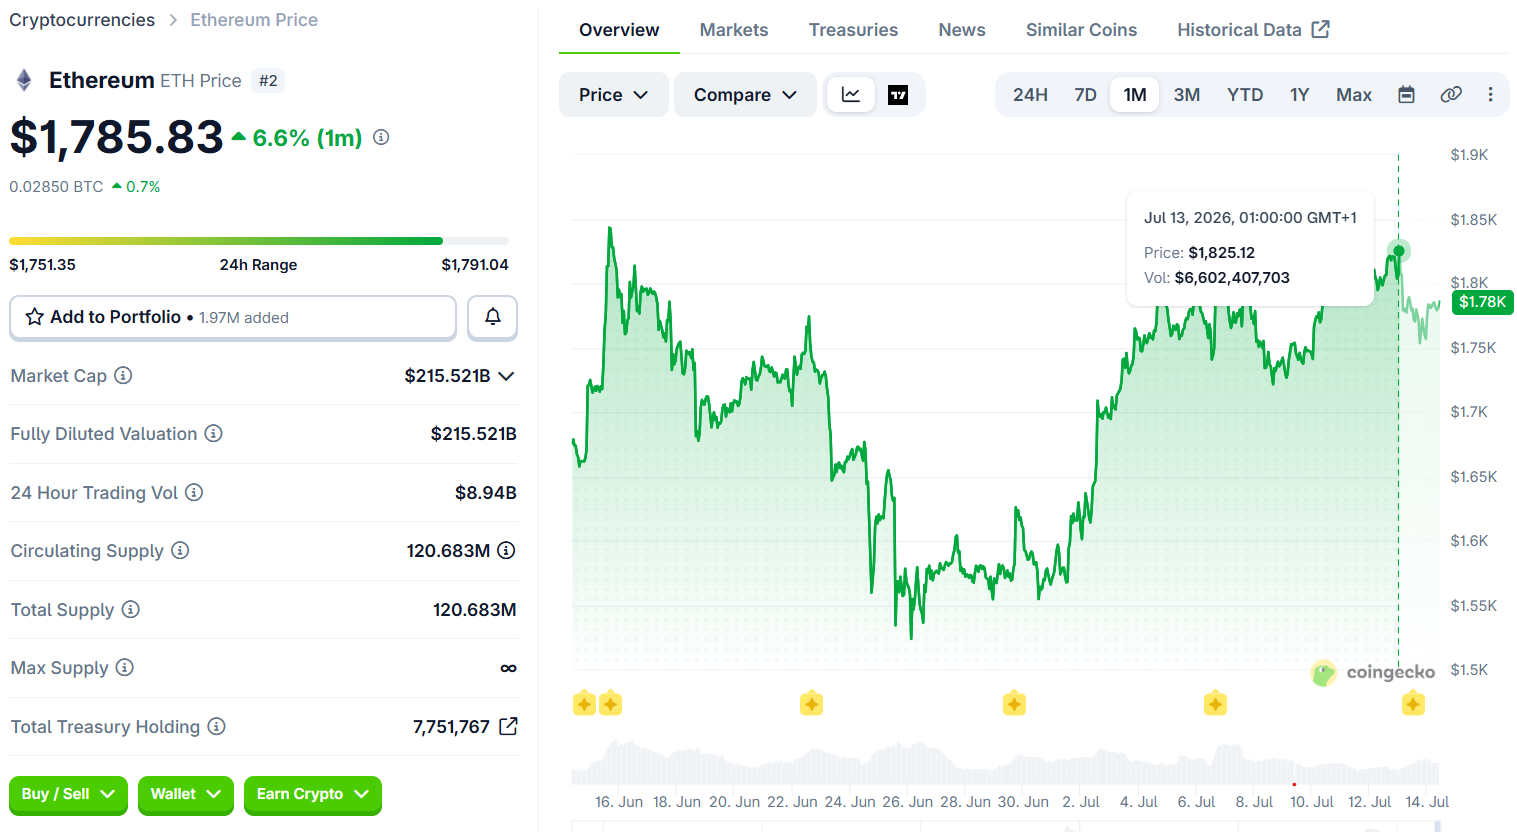The width and height of the screenshot is (1517, 832).
Task: Switch to the TradingView chart view
Action: pyautogui.click(x=898, y=95)
